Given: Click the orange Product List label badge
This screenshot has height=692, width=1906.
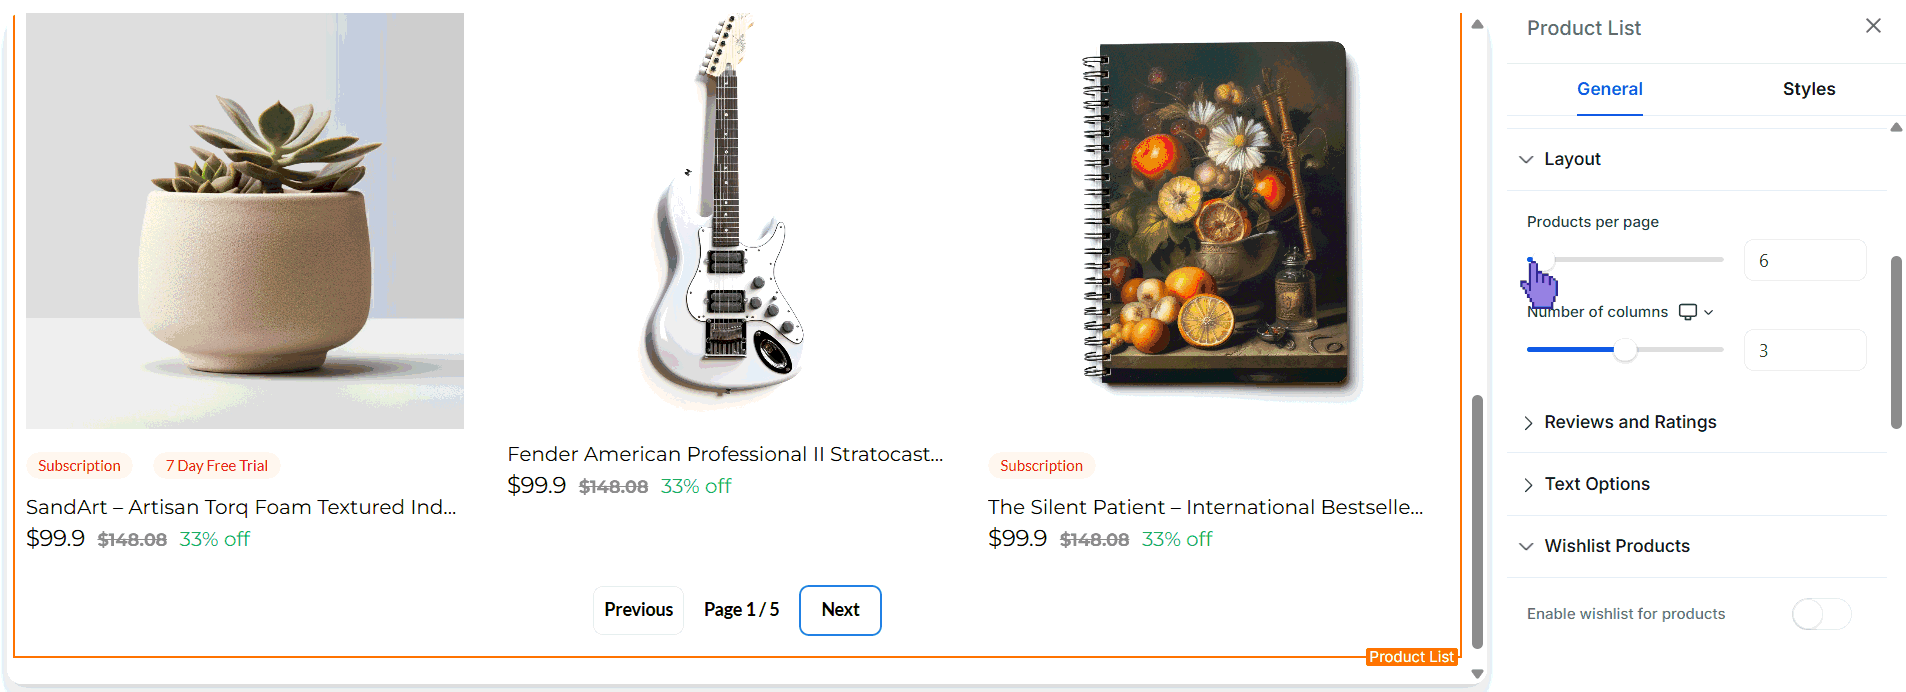Looking at the screenshot, I should click(1411, 657).
